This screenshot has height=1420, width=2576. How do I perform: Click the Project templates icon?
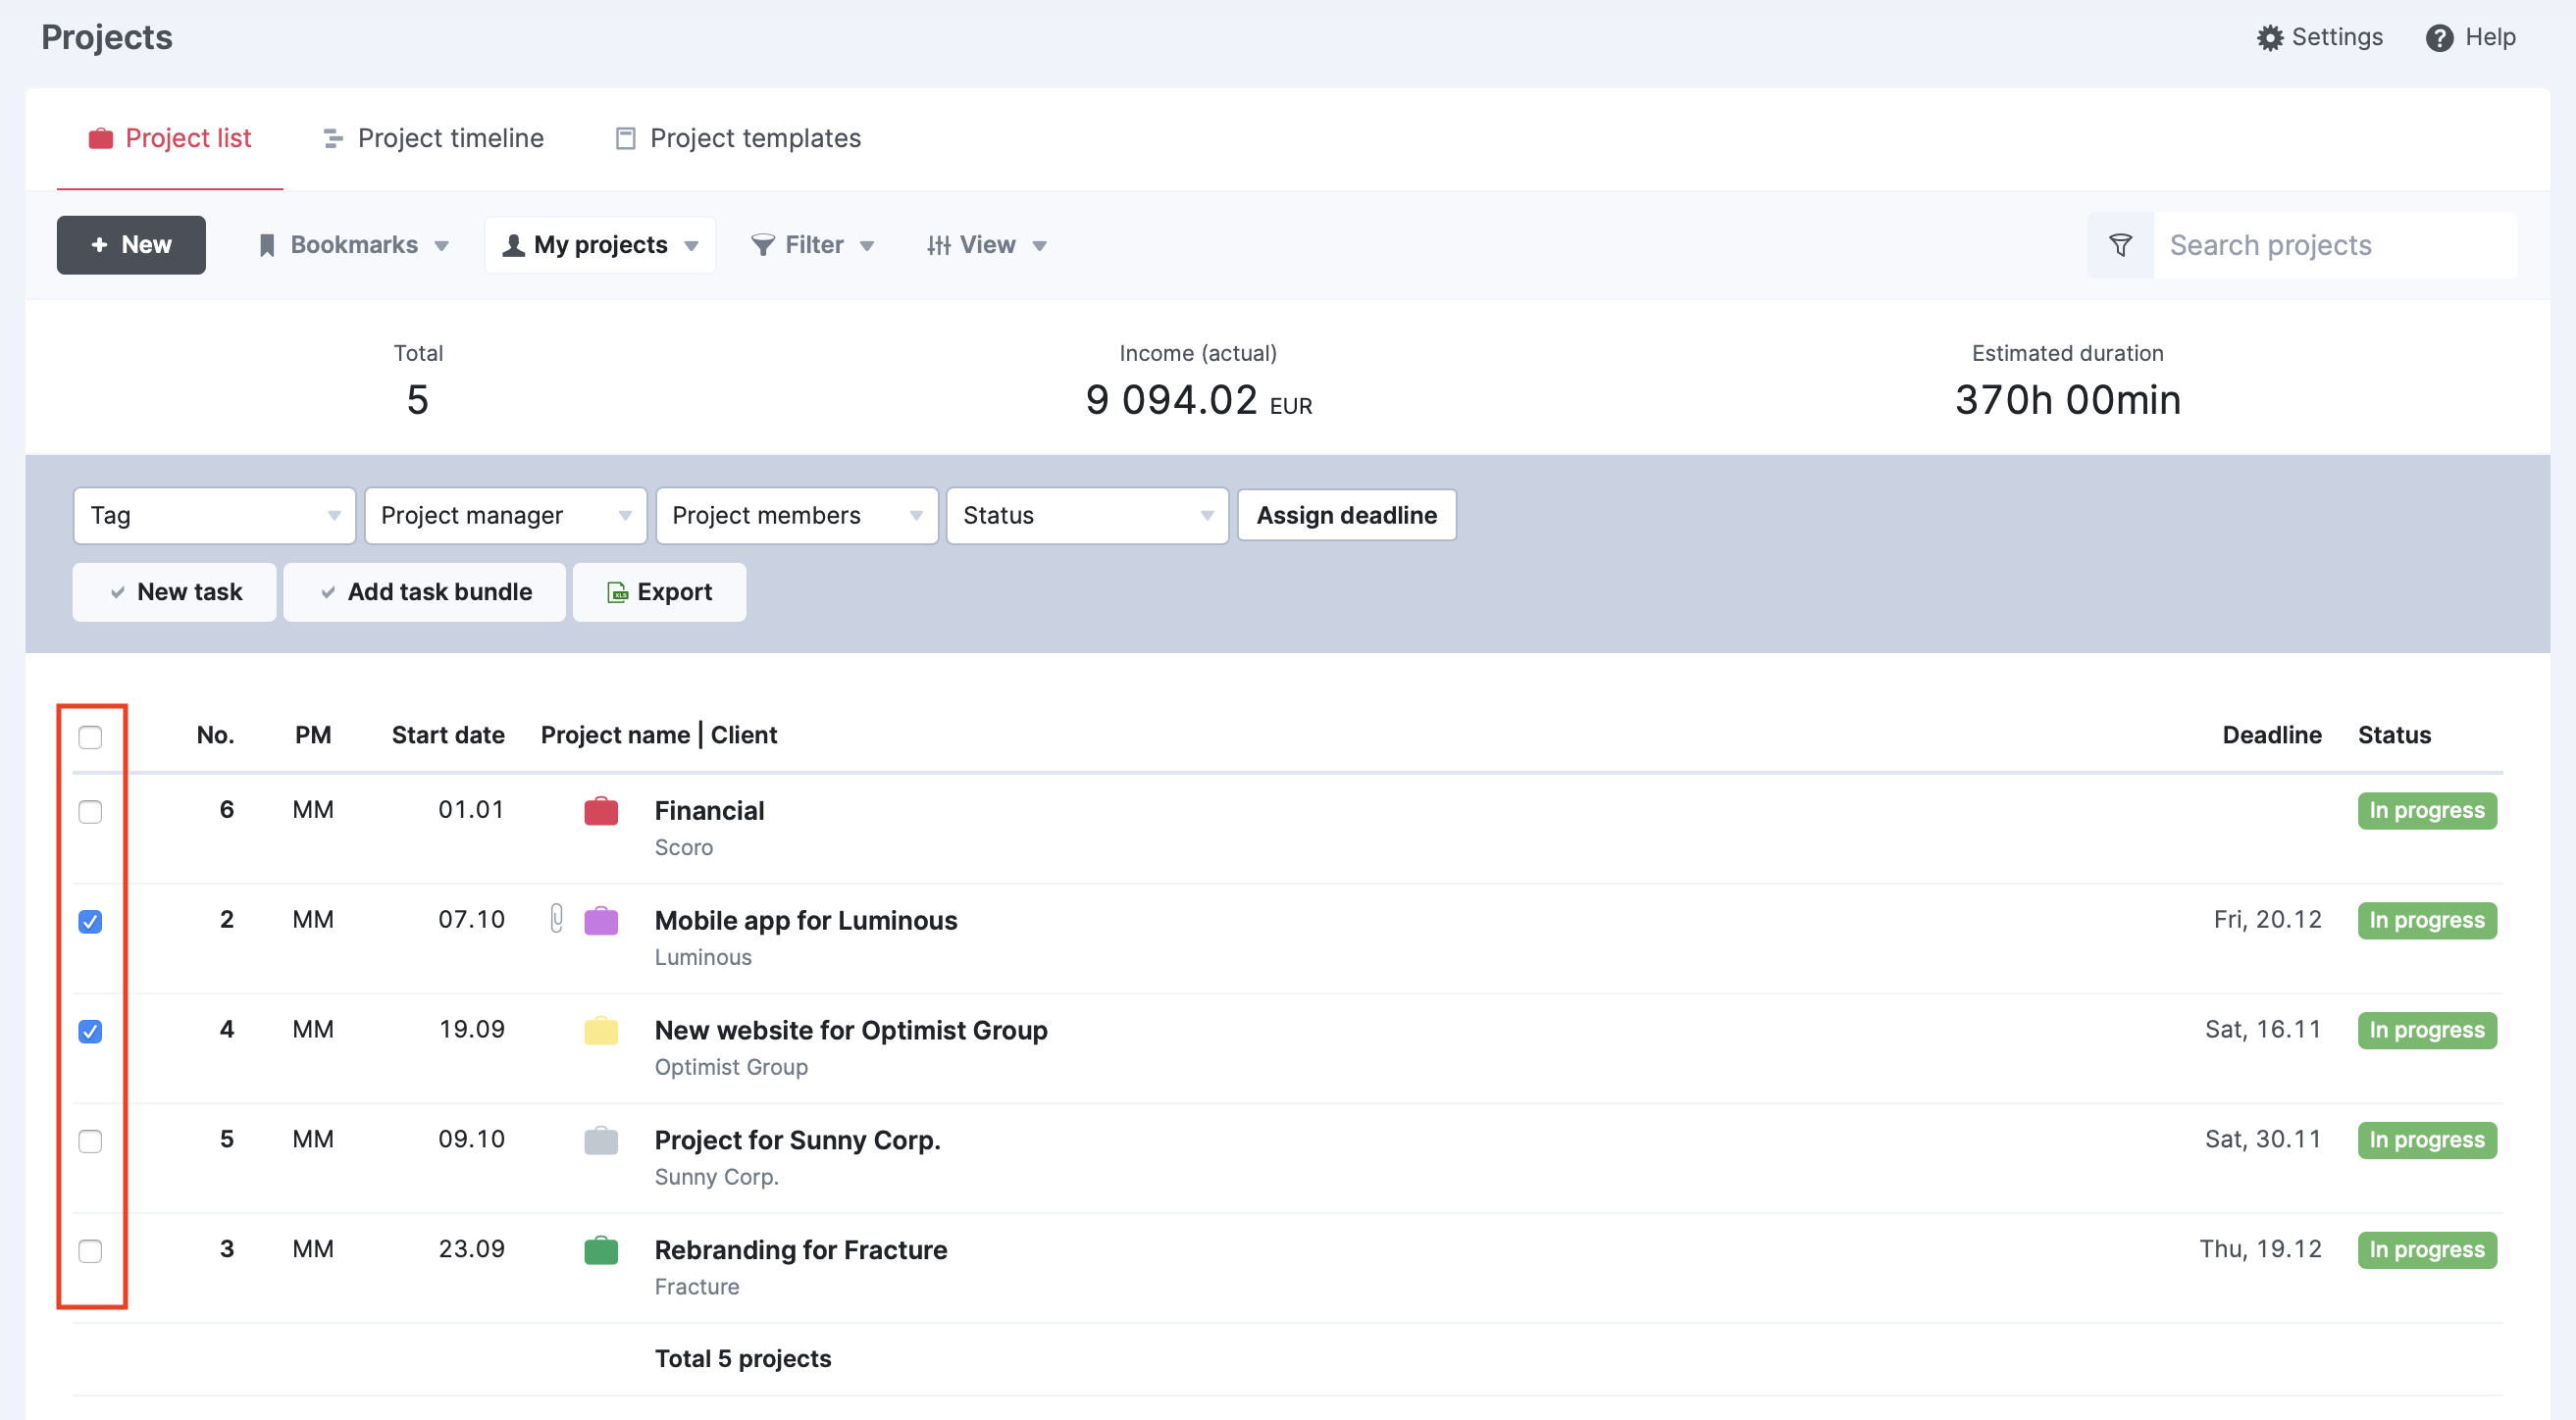tap(625, 138)
